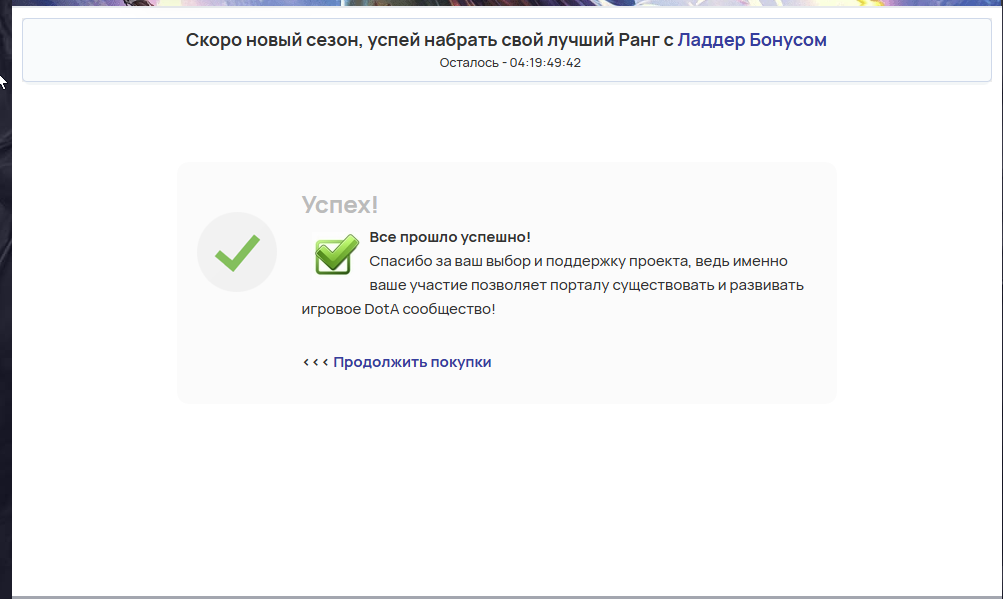The height and width of the screenshot is (599, 1003).
Task: Click the words игровое DotA сообщество
Action: click(398, 309)
